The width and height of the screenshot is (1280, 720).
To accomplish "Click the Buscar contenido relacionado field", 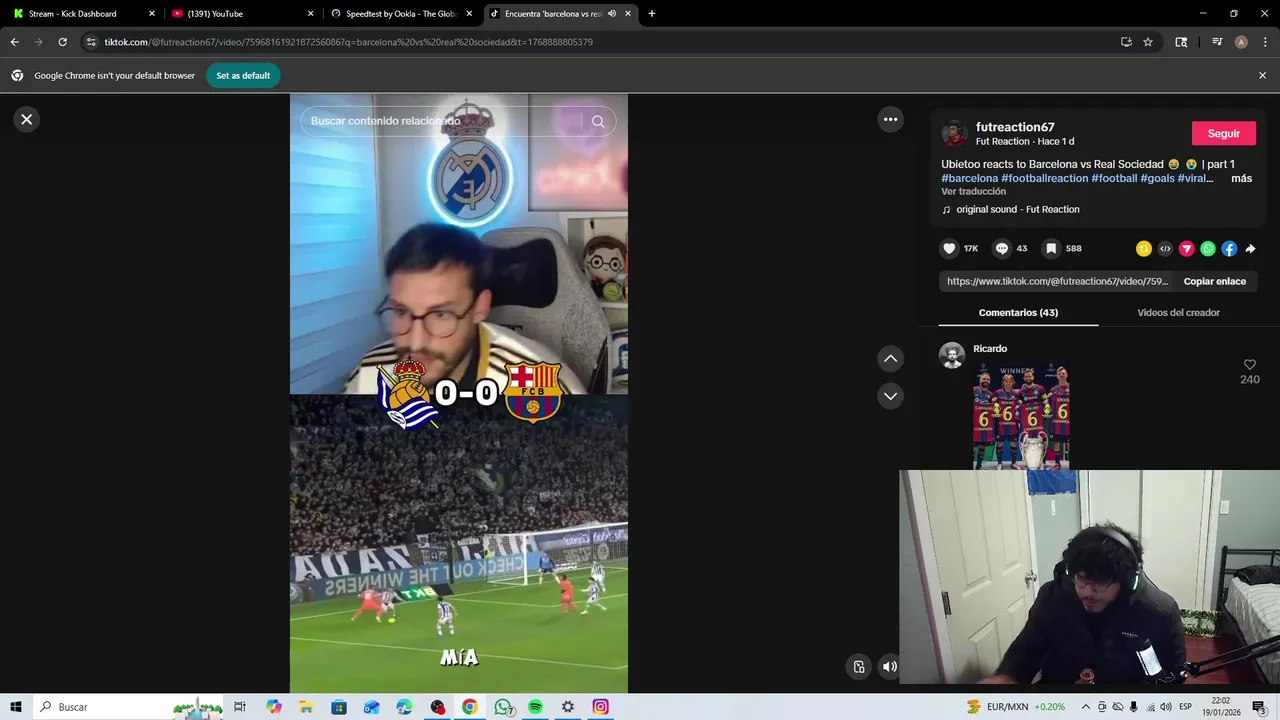I will coord(440,121).
